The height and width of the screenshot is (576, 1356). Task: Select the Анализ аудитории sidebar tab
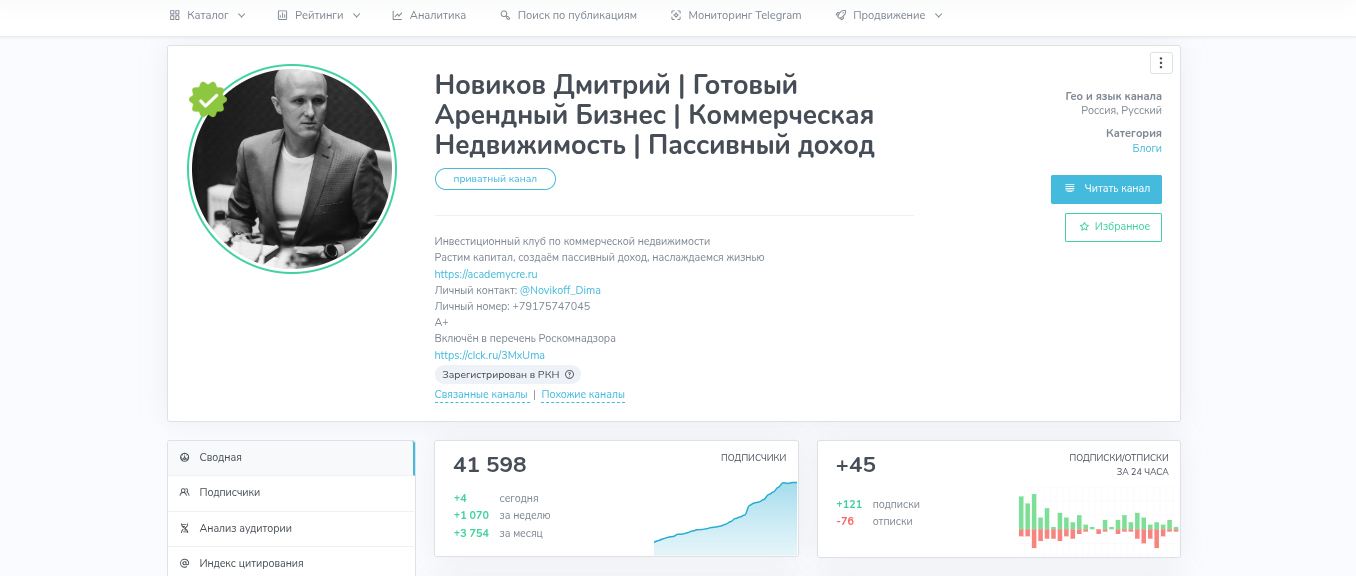(x=291, y=529)
